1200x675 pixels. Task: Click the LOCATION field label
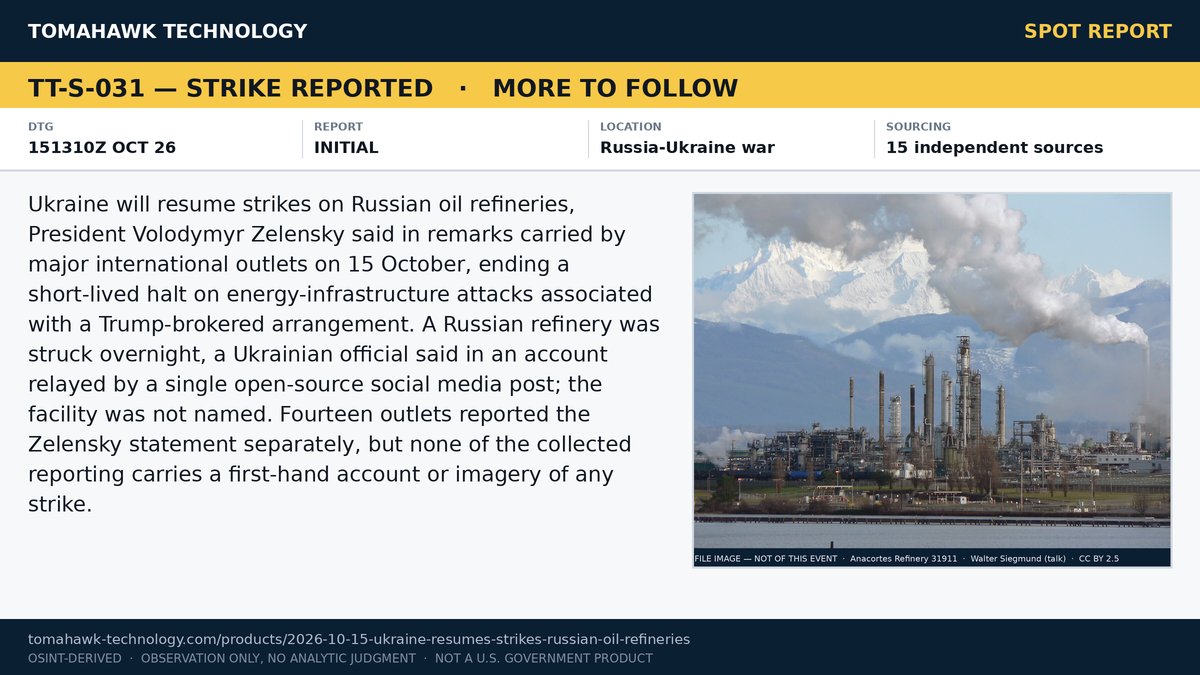pyautogui.click(x=631, y=127)
